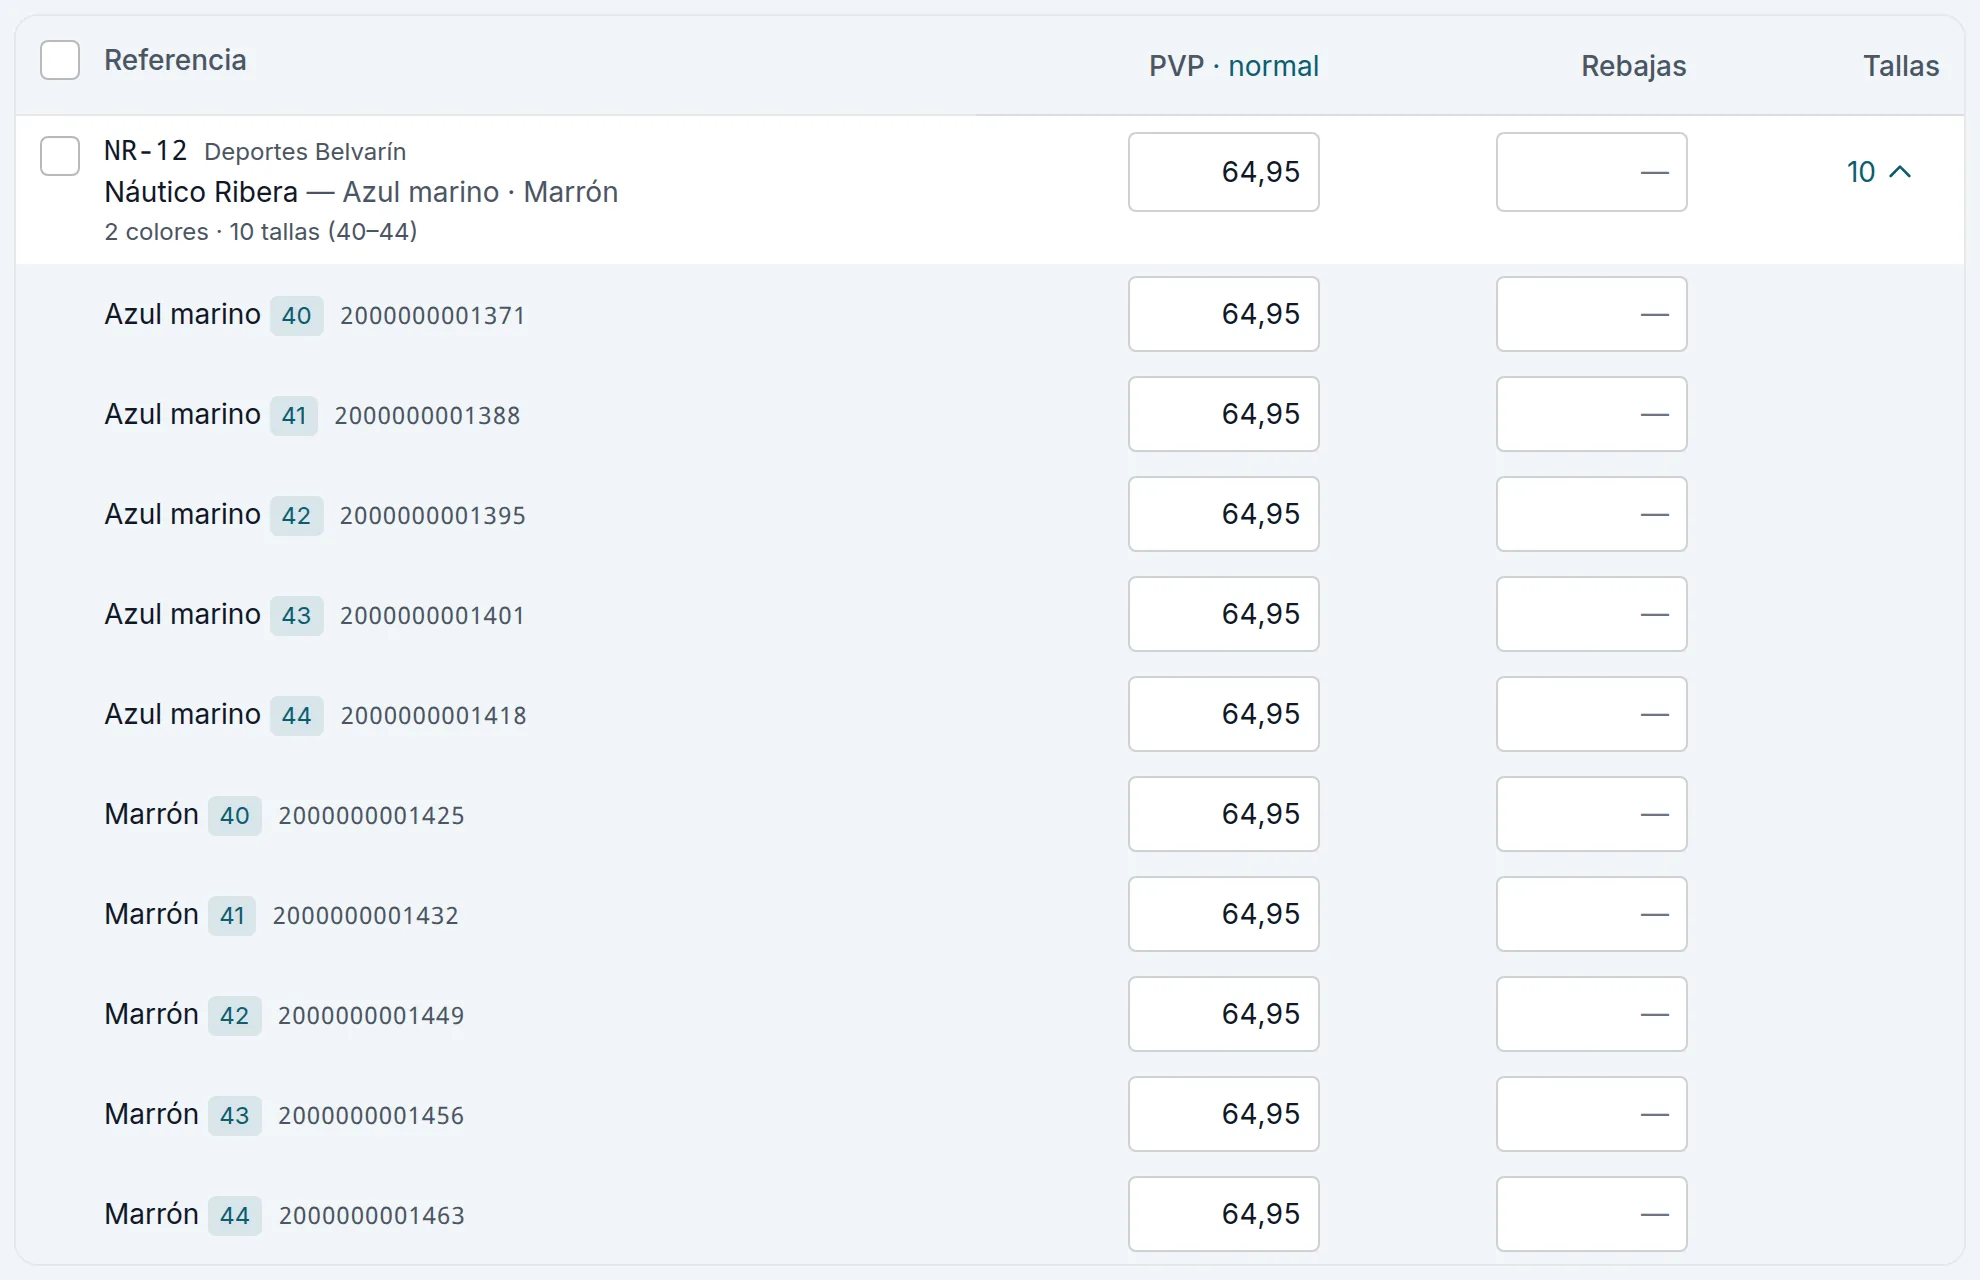The width and height of the screenshot is (1980, 1280).
Task: Set Rebajas for Azul marino 43
Action: point(1592,614)
